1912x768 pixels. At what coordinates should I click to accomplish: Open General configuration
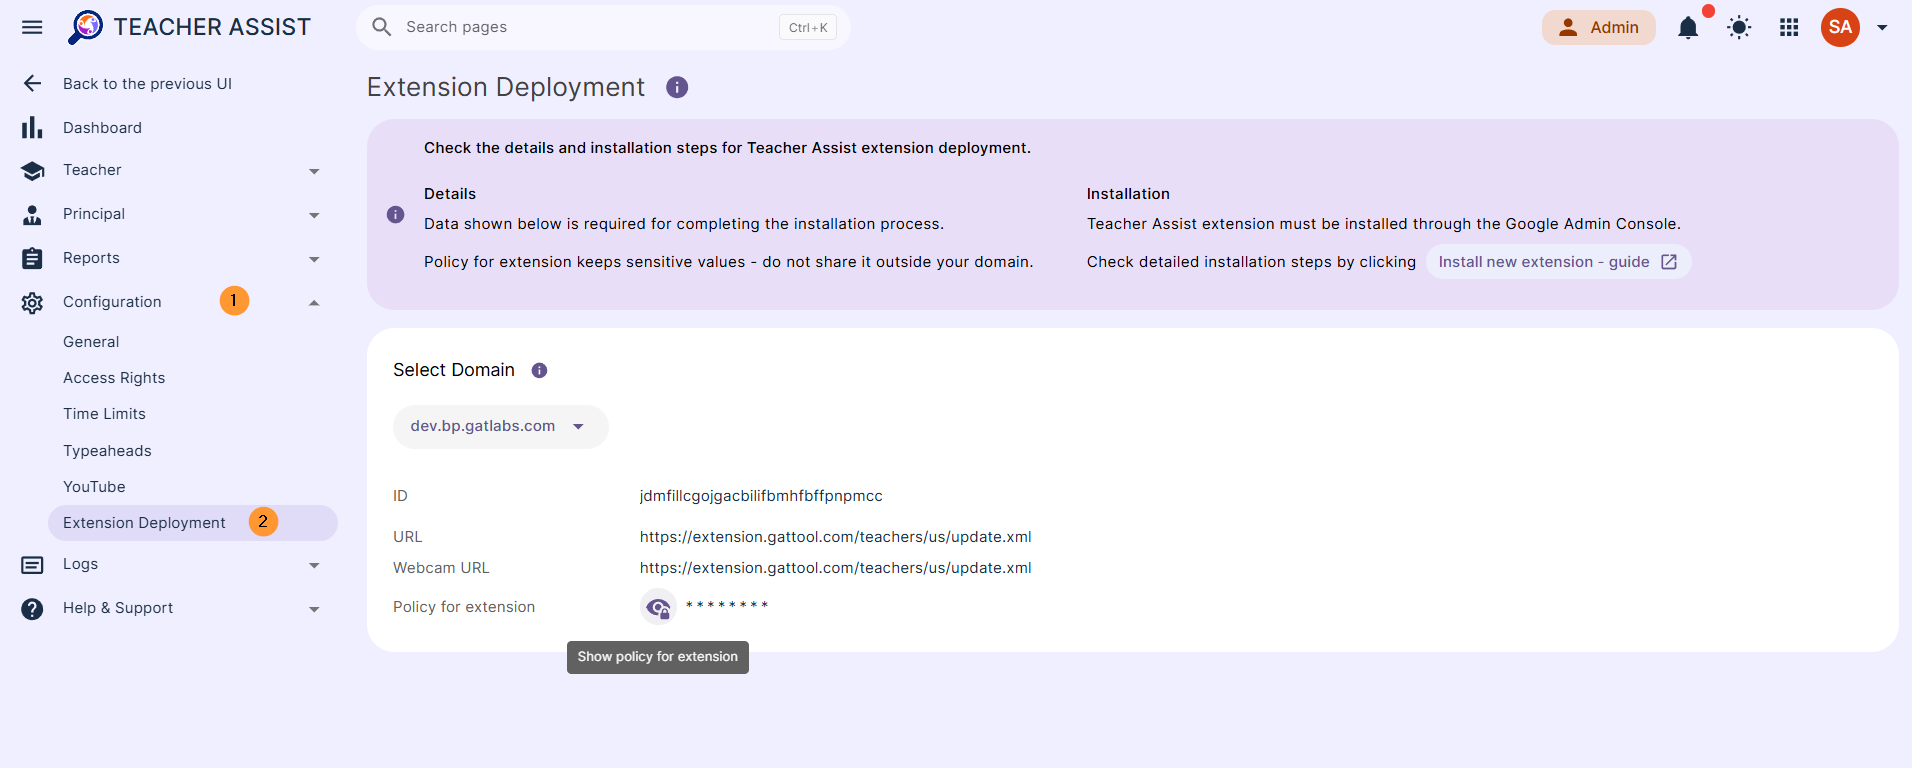pos(91,342)
